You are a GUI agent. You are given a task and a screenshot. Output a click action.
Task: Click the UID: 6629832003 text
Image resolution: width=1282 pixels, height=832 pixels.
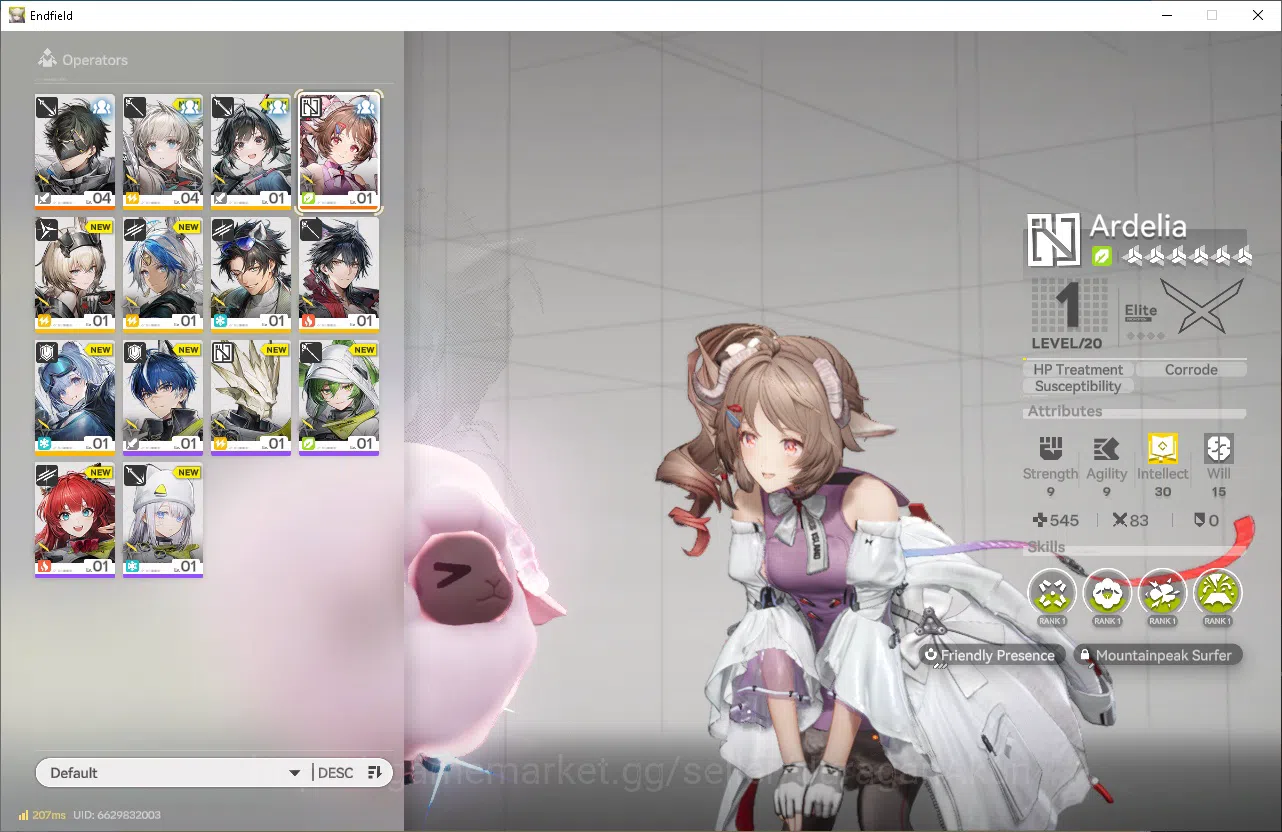point(116,815)
